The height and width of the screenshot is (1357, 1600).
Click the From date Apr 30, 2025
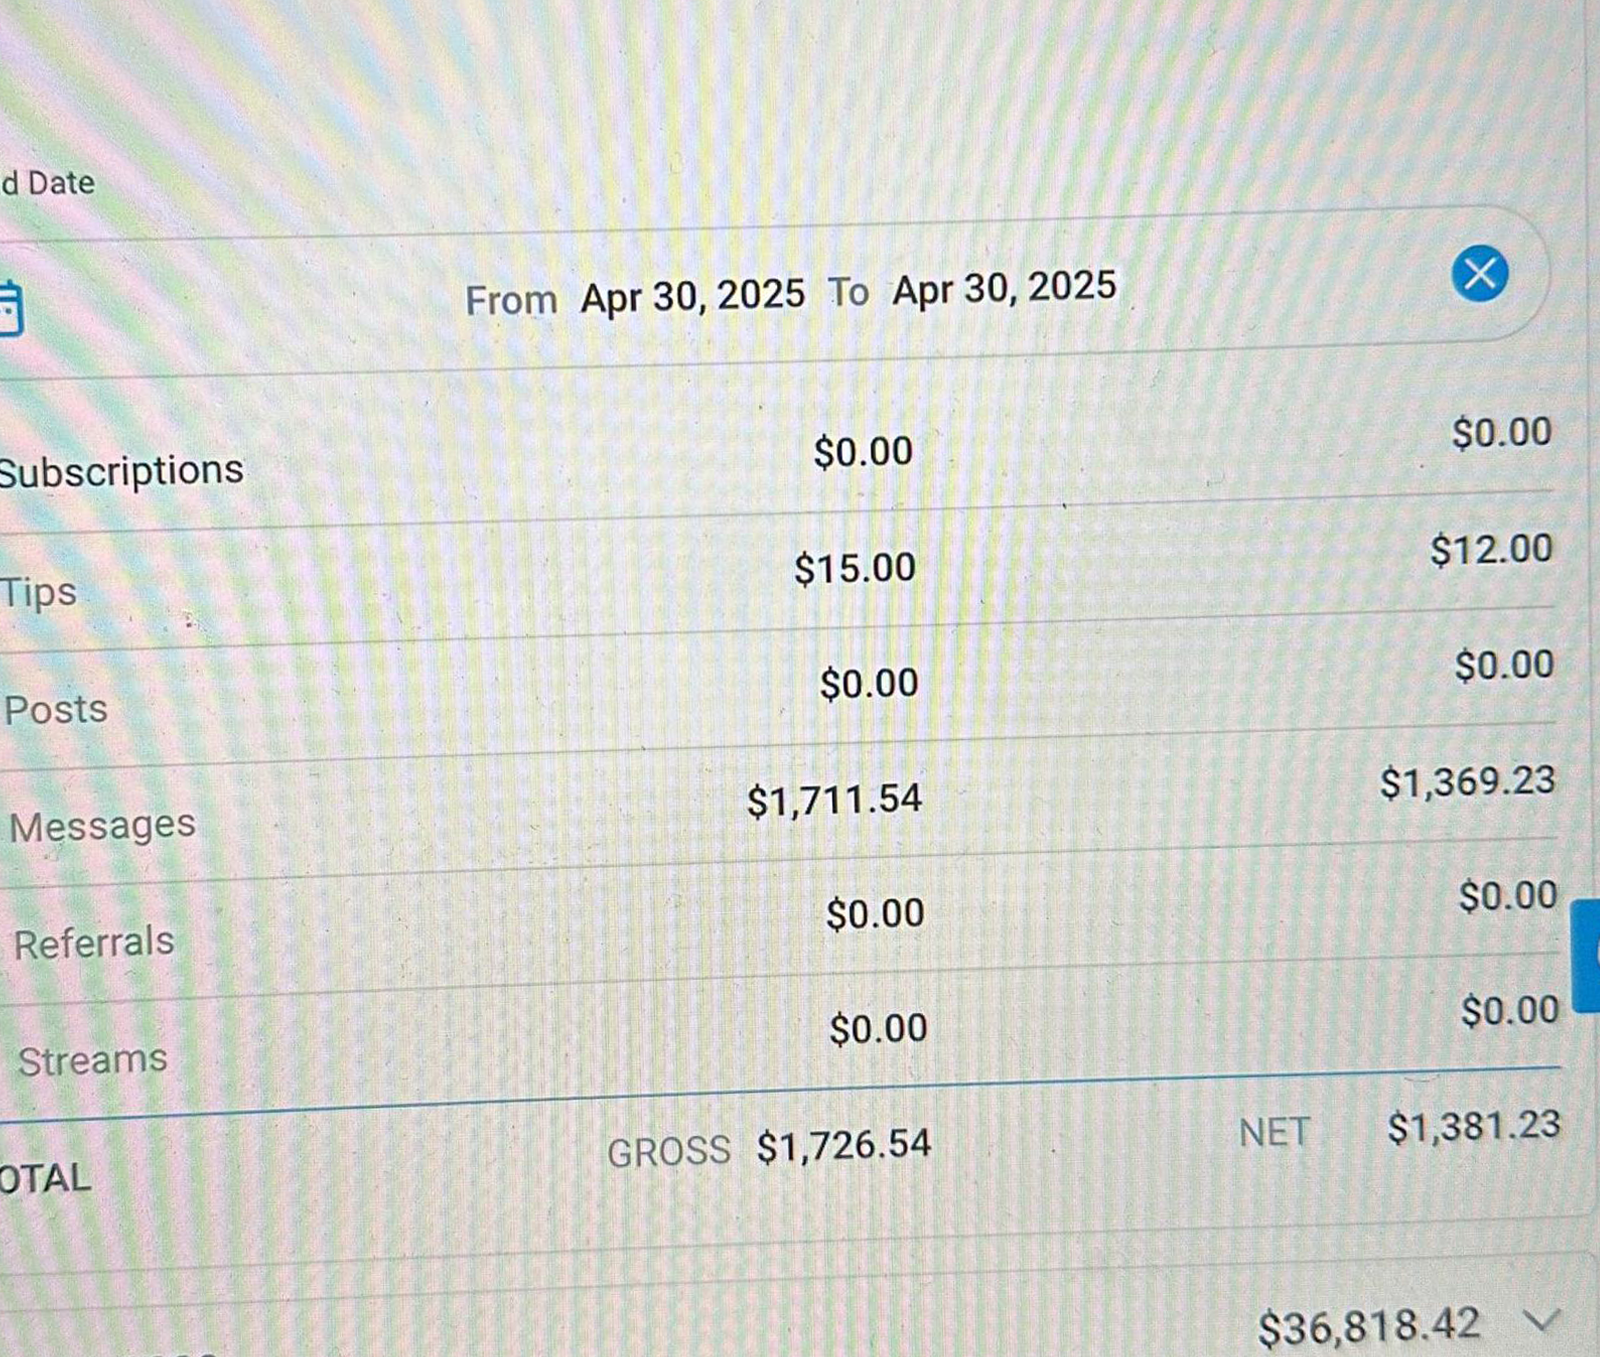tap(692, 296)
